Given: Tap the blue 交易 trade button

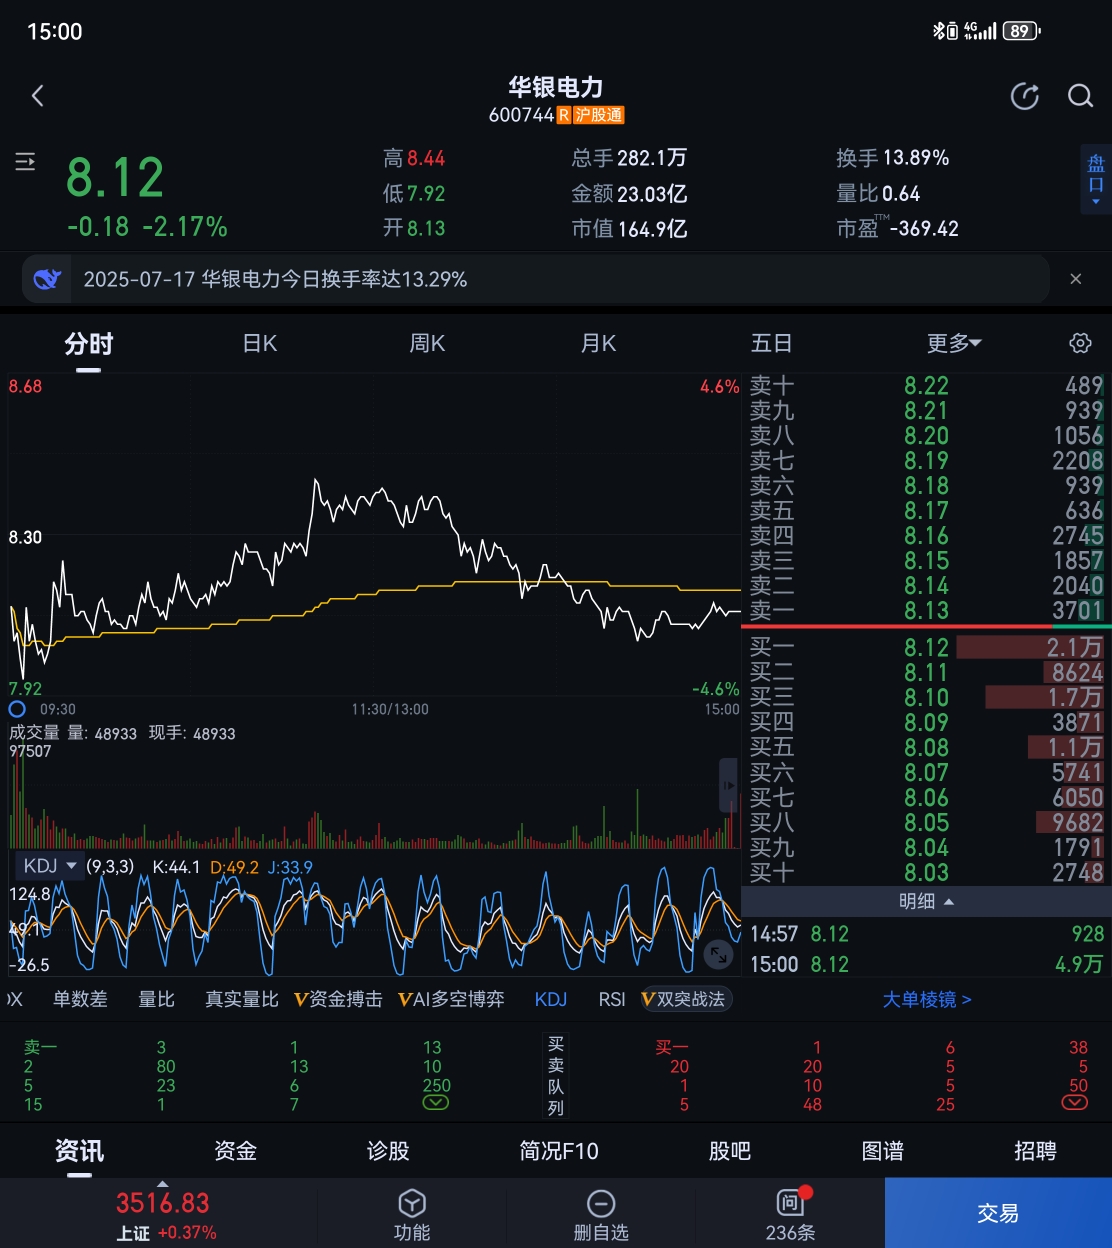Looking at the screenshot, I should click(x=998, y=1213).
